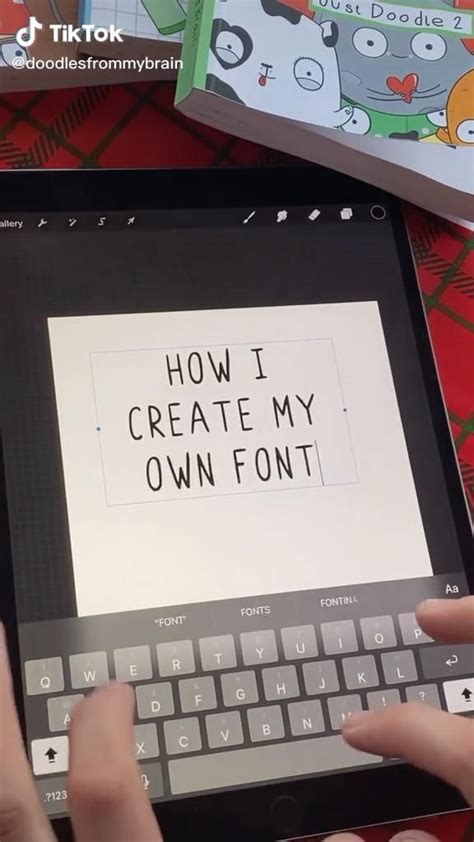This screenshot has width=474, height=842.
Task: Tap the I key
Action: tap(339, 636)
